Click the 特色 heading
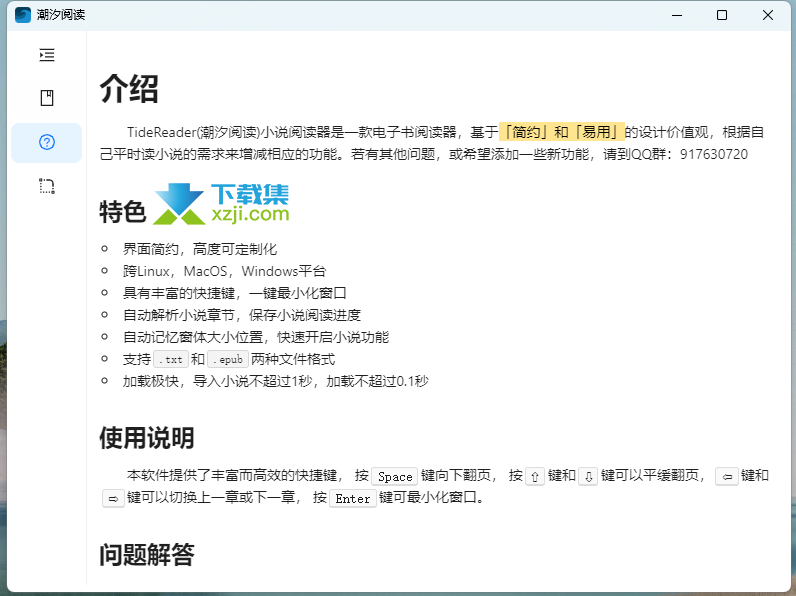 point(123,211)
